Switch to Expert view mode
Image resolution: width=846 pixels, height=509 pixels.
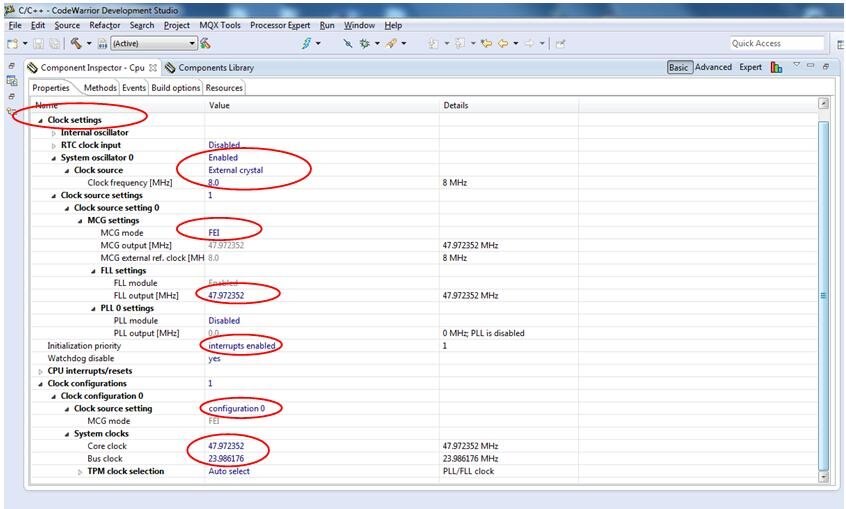coord(750,68)
